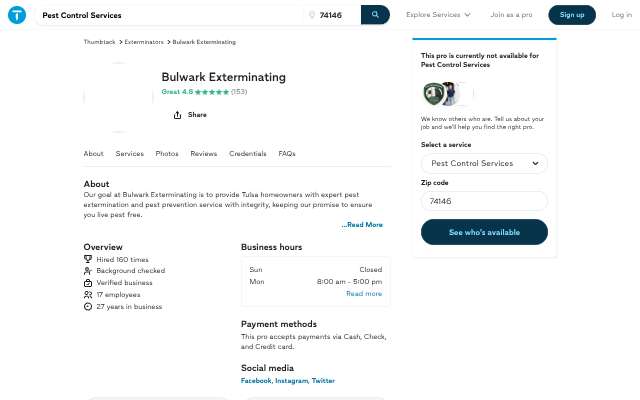Expand About text with Read More
Image resolution: width=640 pixels, height=400 pixels.
click(x=362, y=224)
